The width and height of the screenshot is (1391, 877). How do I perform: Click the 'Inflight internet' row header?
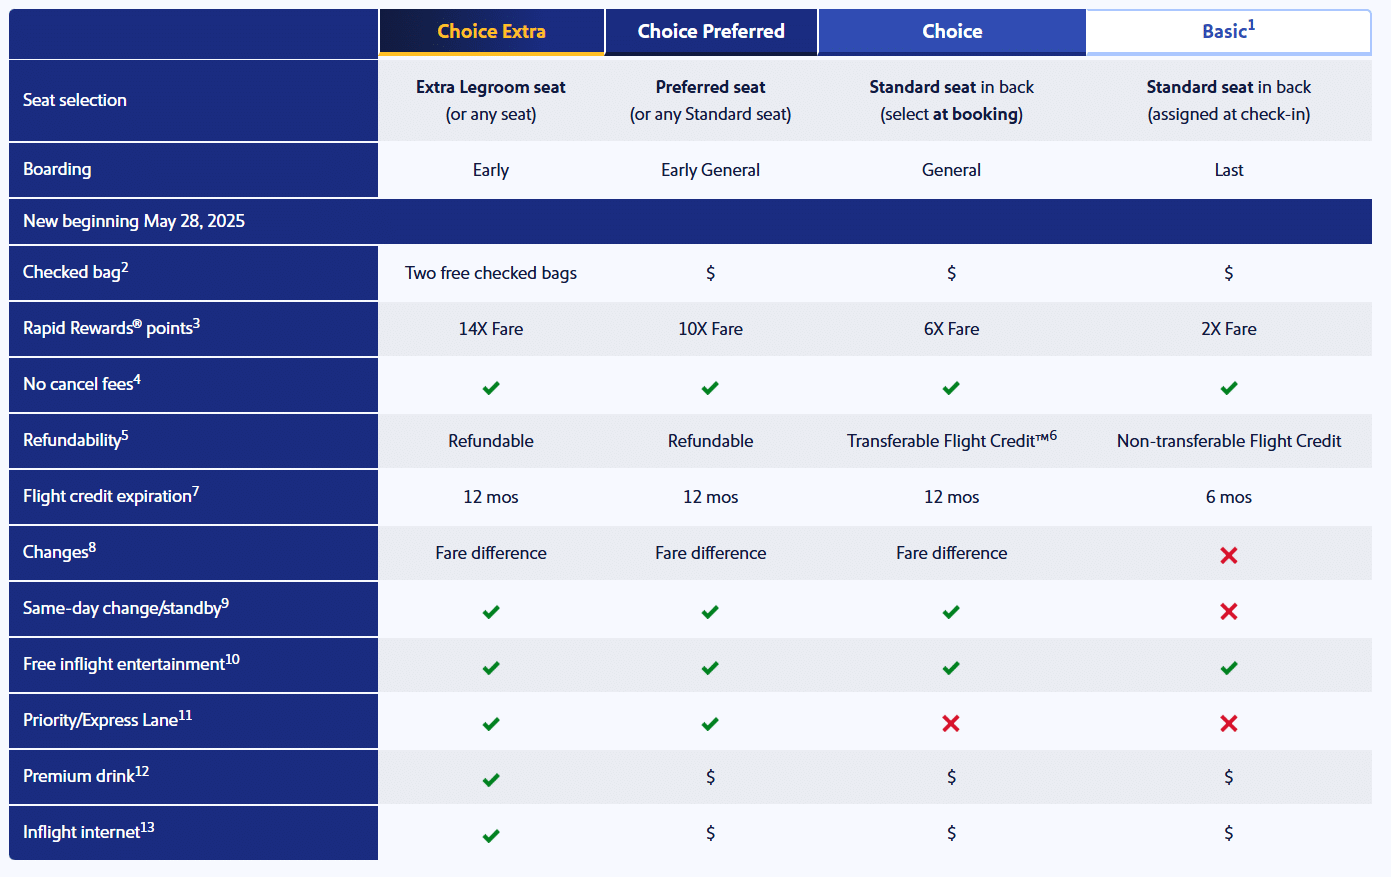193,832
